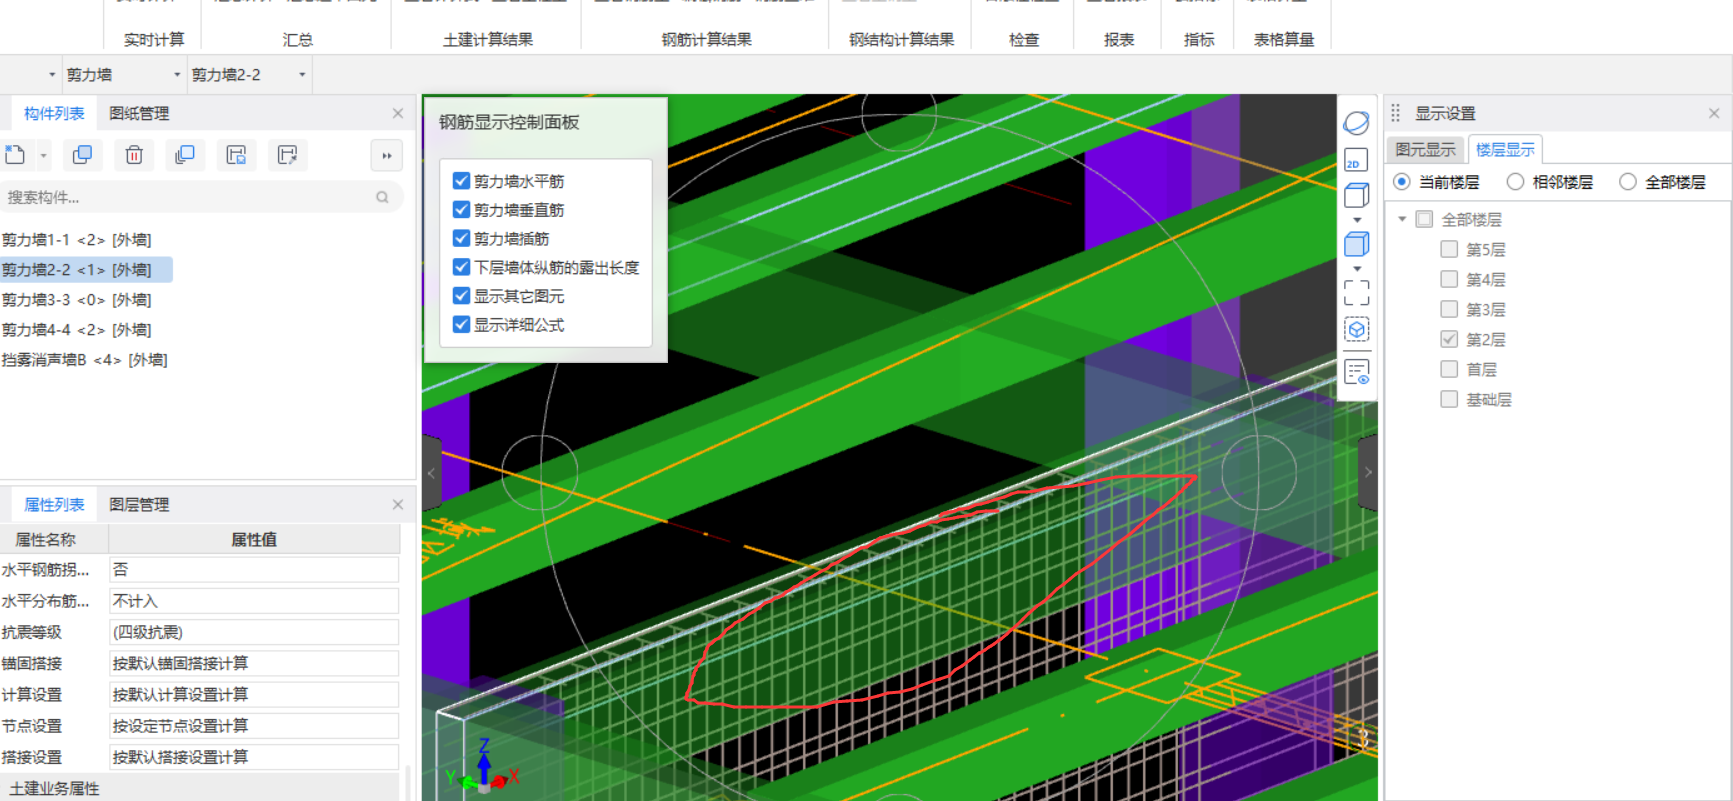This screenshot has height=801, width=1733.
Task: Click the 抗震等级 property value cell
Action: click(254, 632)
